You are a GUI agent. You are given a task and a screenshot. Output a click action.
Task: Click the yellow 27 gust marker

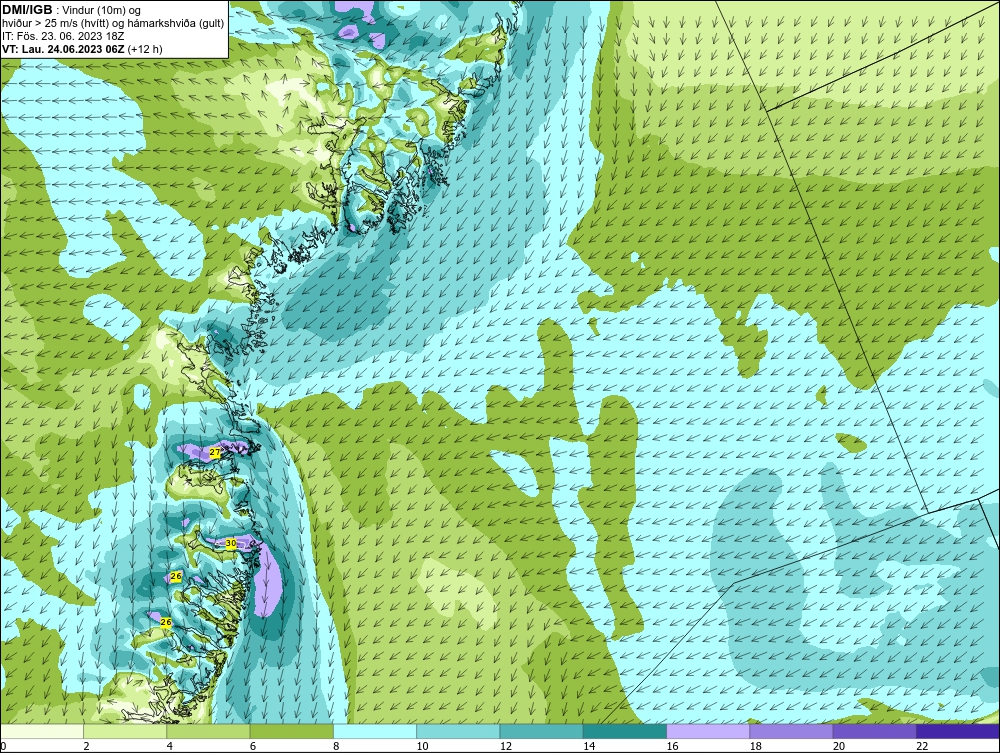215,453
